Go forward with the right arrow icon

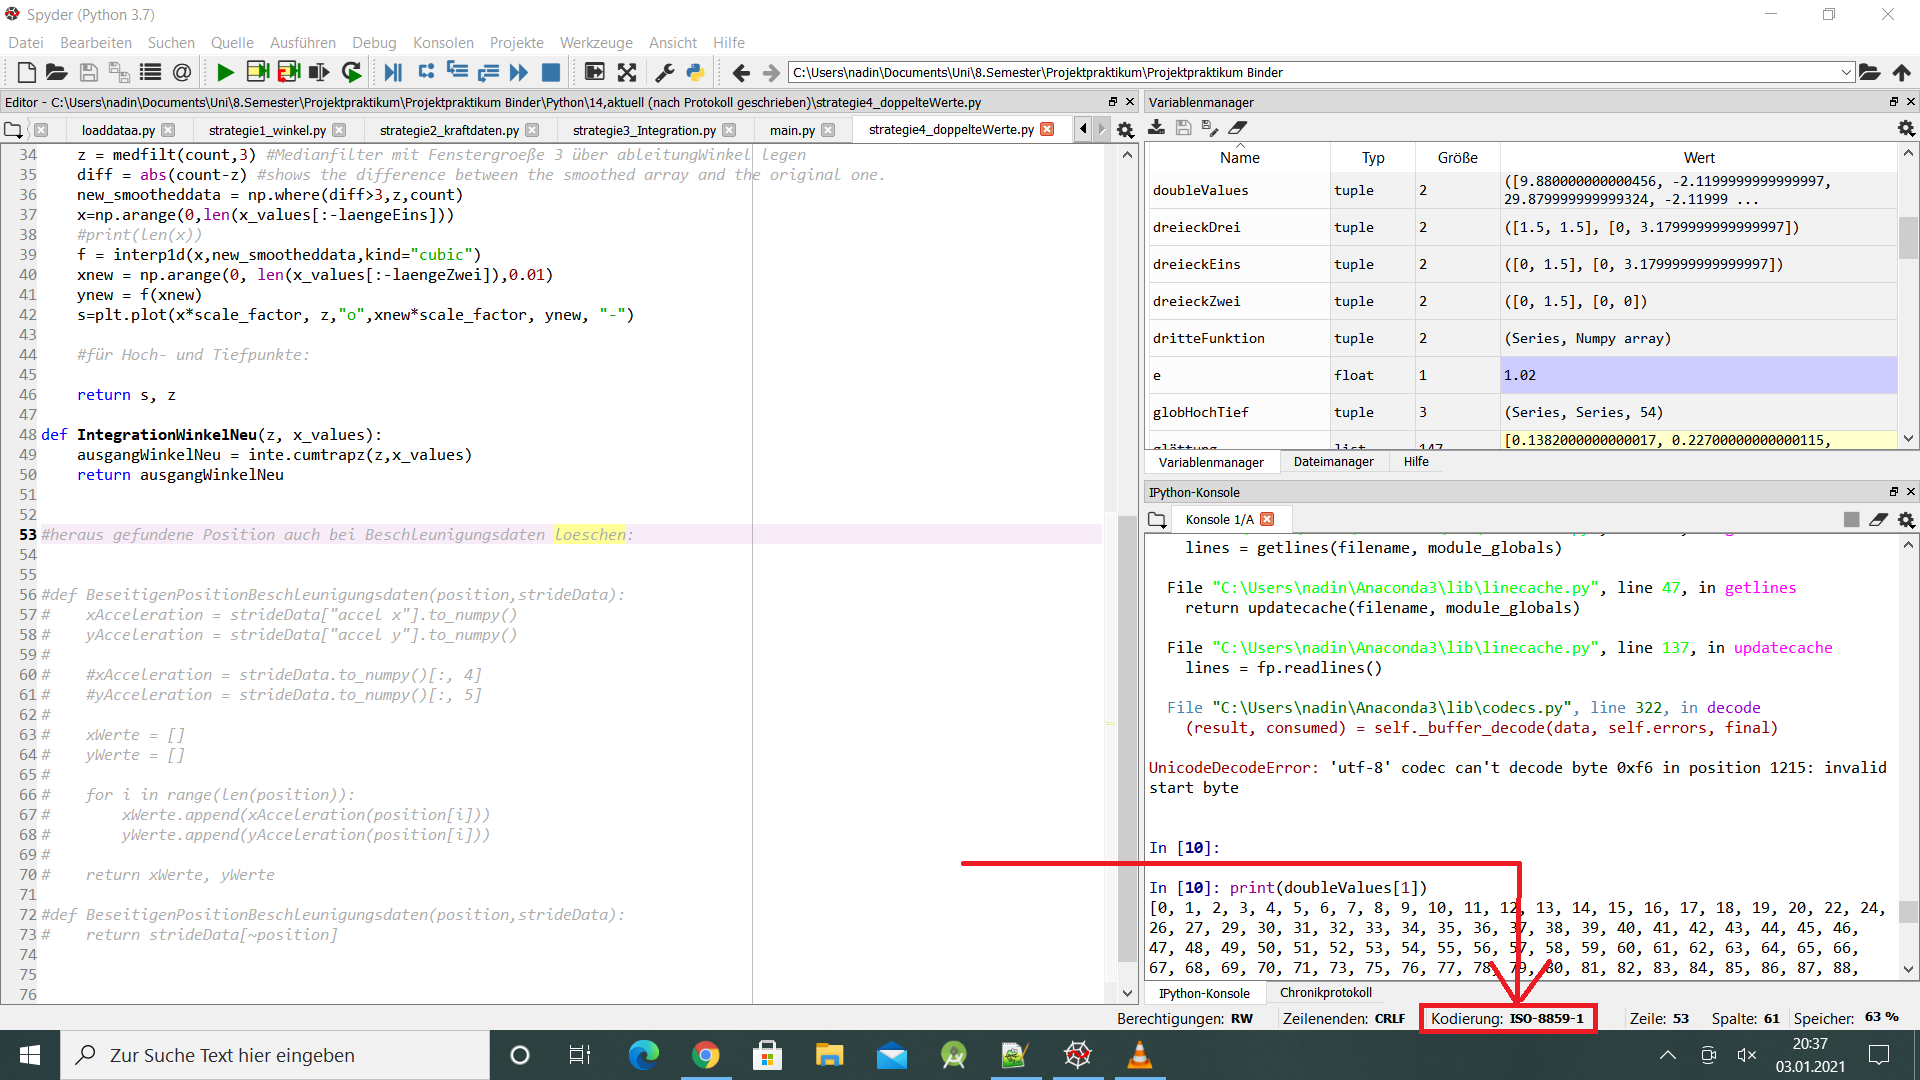point(771,72)
